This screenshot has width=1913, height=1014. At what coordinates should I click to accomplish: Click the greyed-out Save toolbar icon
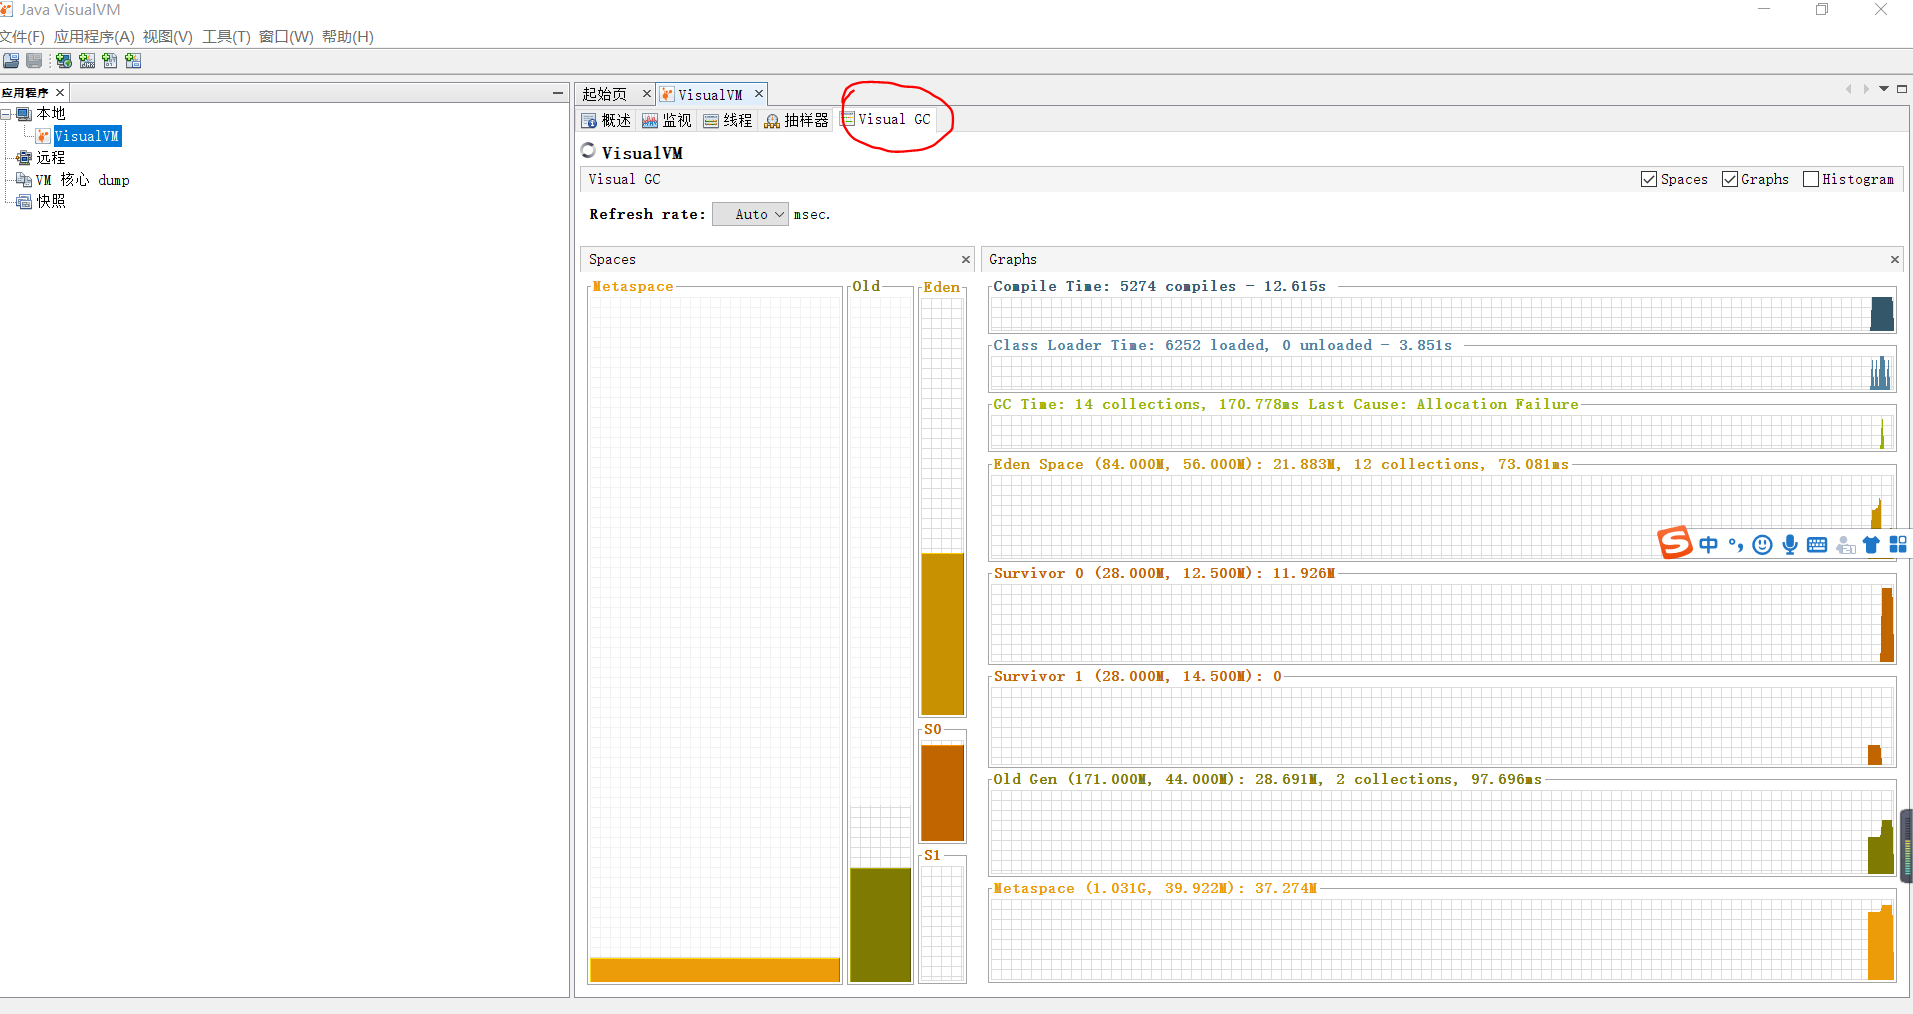34,61
